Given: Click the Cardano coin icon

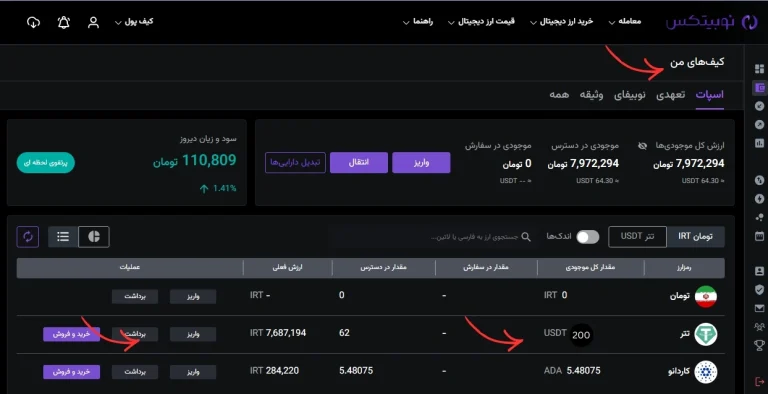Looking at the screenshot, I should pos(706,371).
